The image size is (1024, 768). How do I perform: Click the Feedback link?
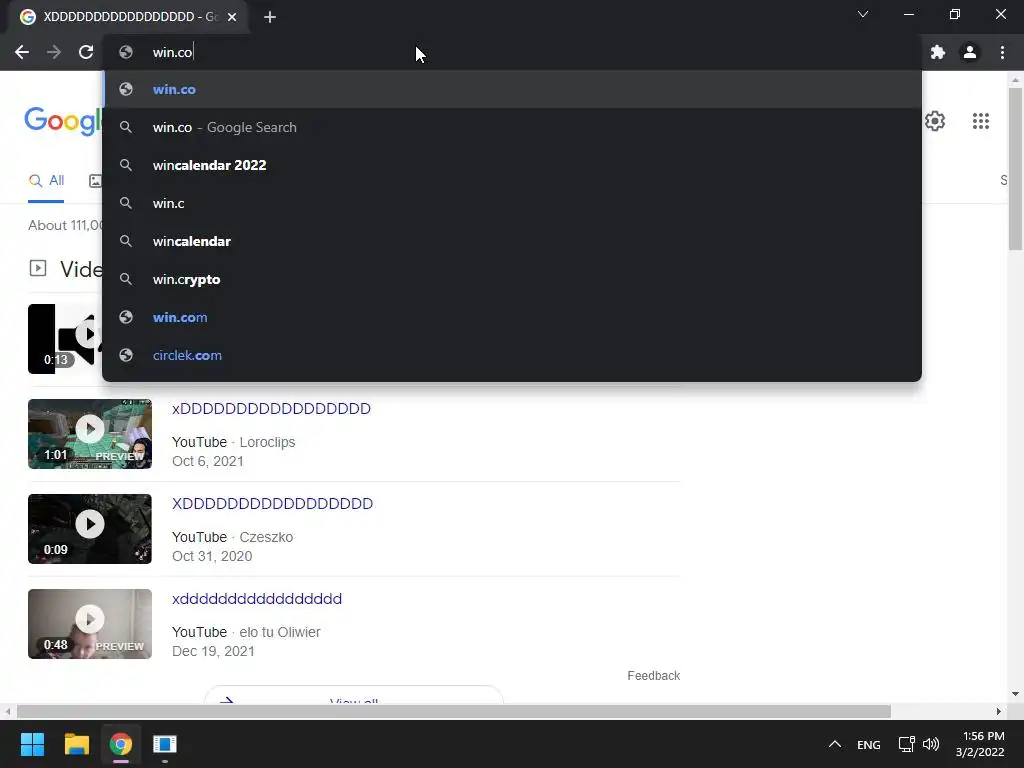click(x=654, y=676)
